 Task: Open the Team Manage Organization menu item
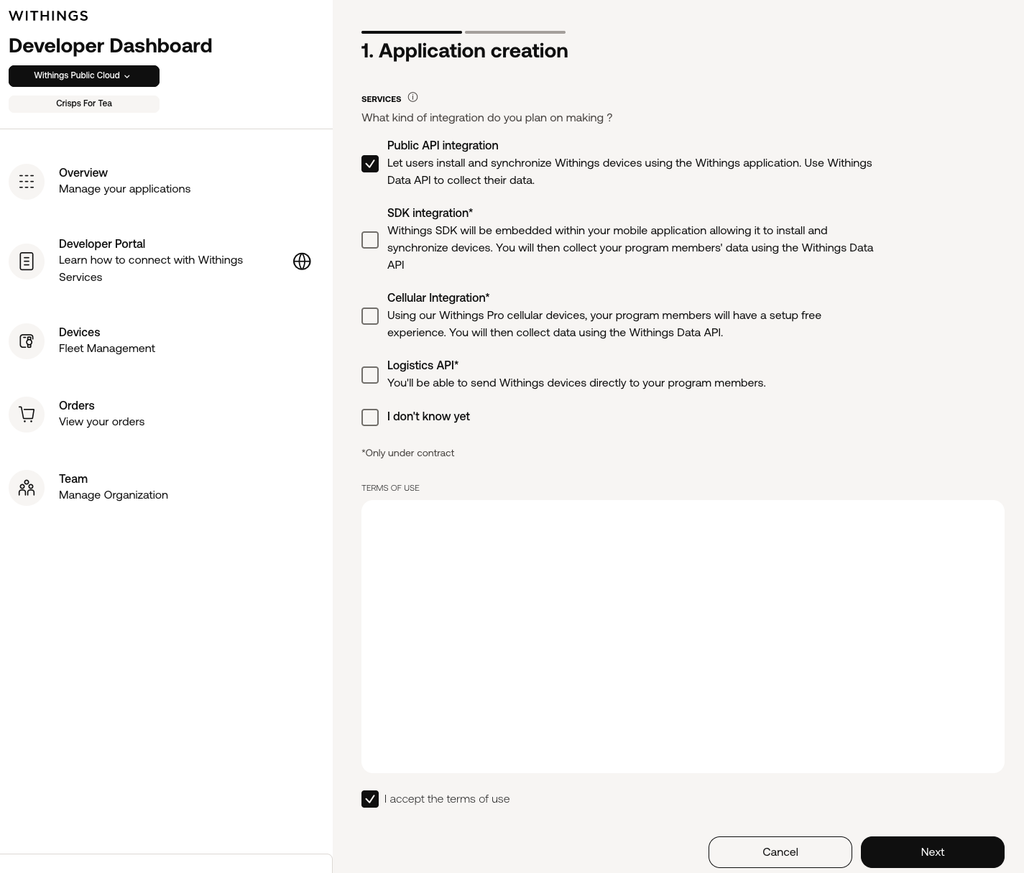(x=113, y=487)
